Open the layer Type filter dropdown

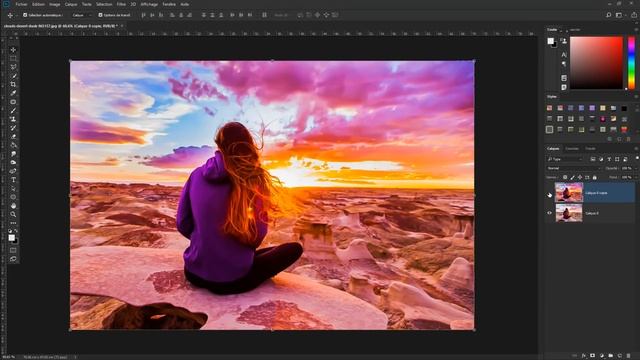pos(566,159)
